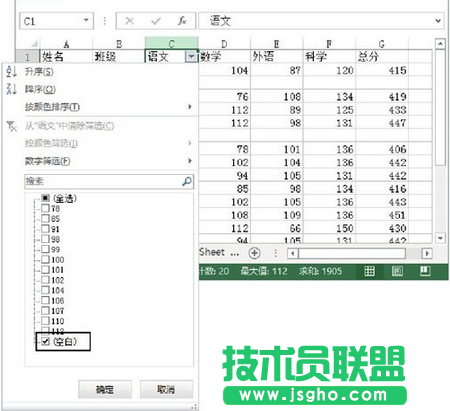Add a new sheet with plus icon

click(255, 253)
